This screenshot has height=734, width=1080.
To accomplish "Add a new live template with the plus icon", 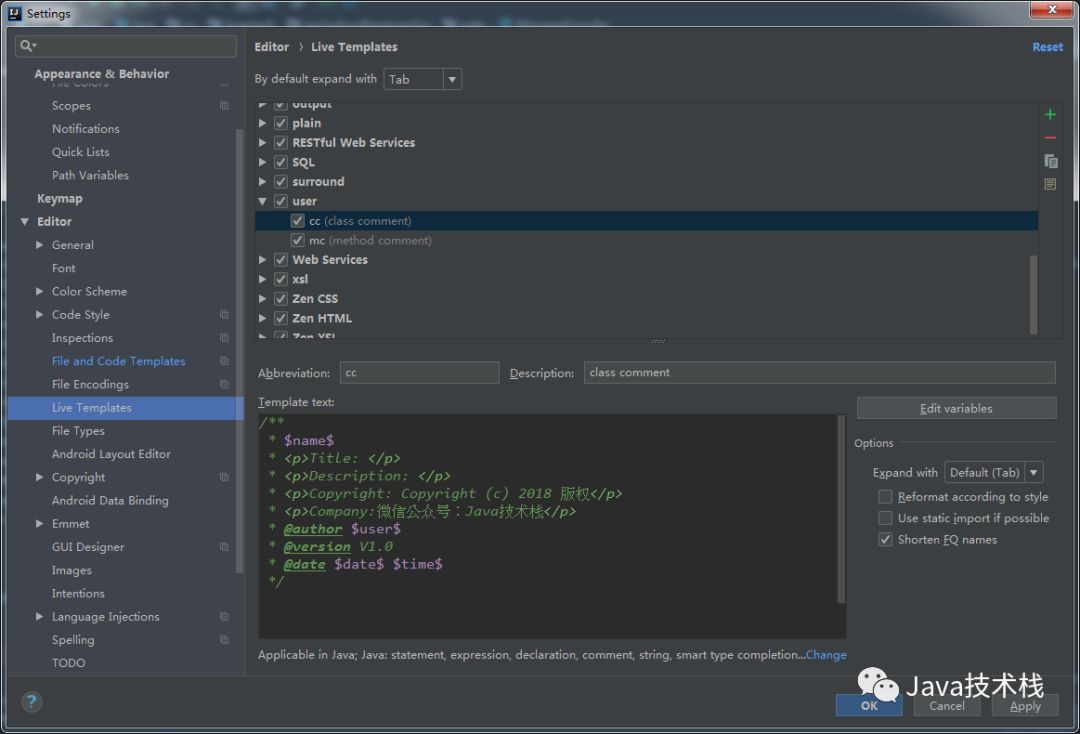I will point(1050,114).
